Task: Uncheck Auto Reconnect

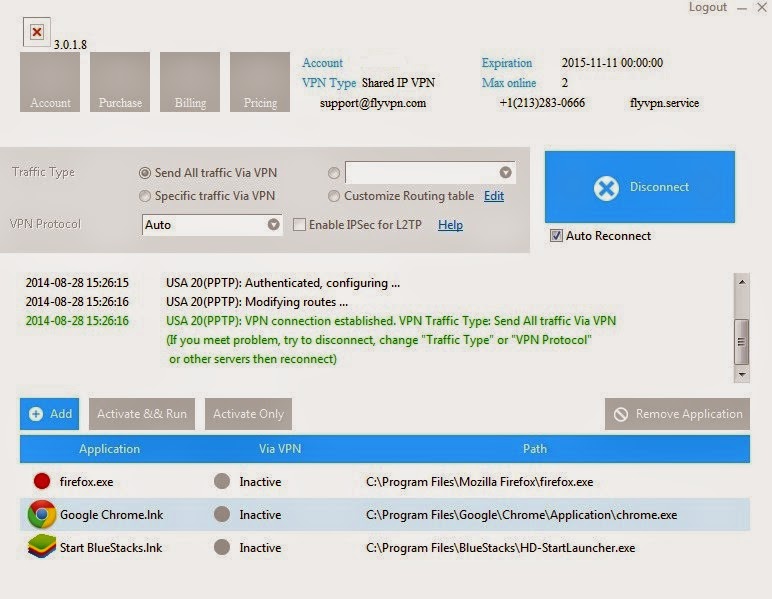Action: click(x=556, y=236)
